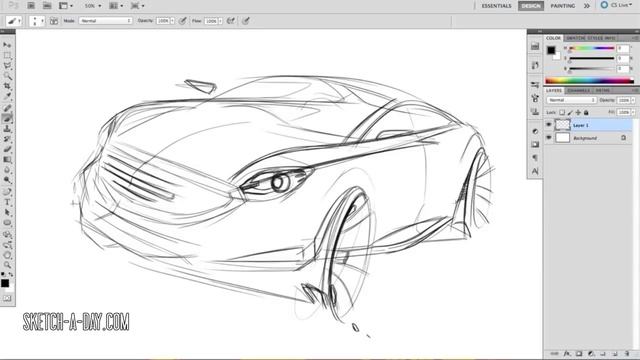640x360 pixels.
Task: Select the Type tool
Action: [x=7, y=202]
